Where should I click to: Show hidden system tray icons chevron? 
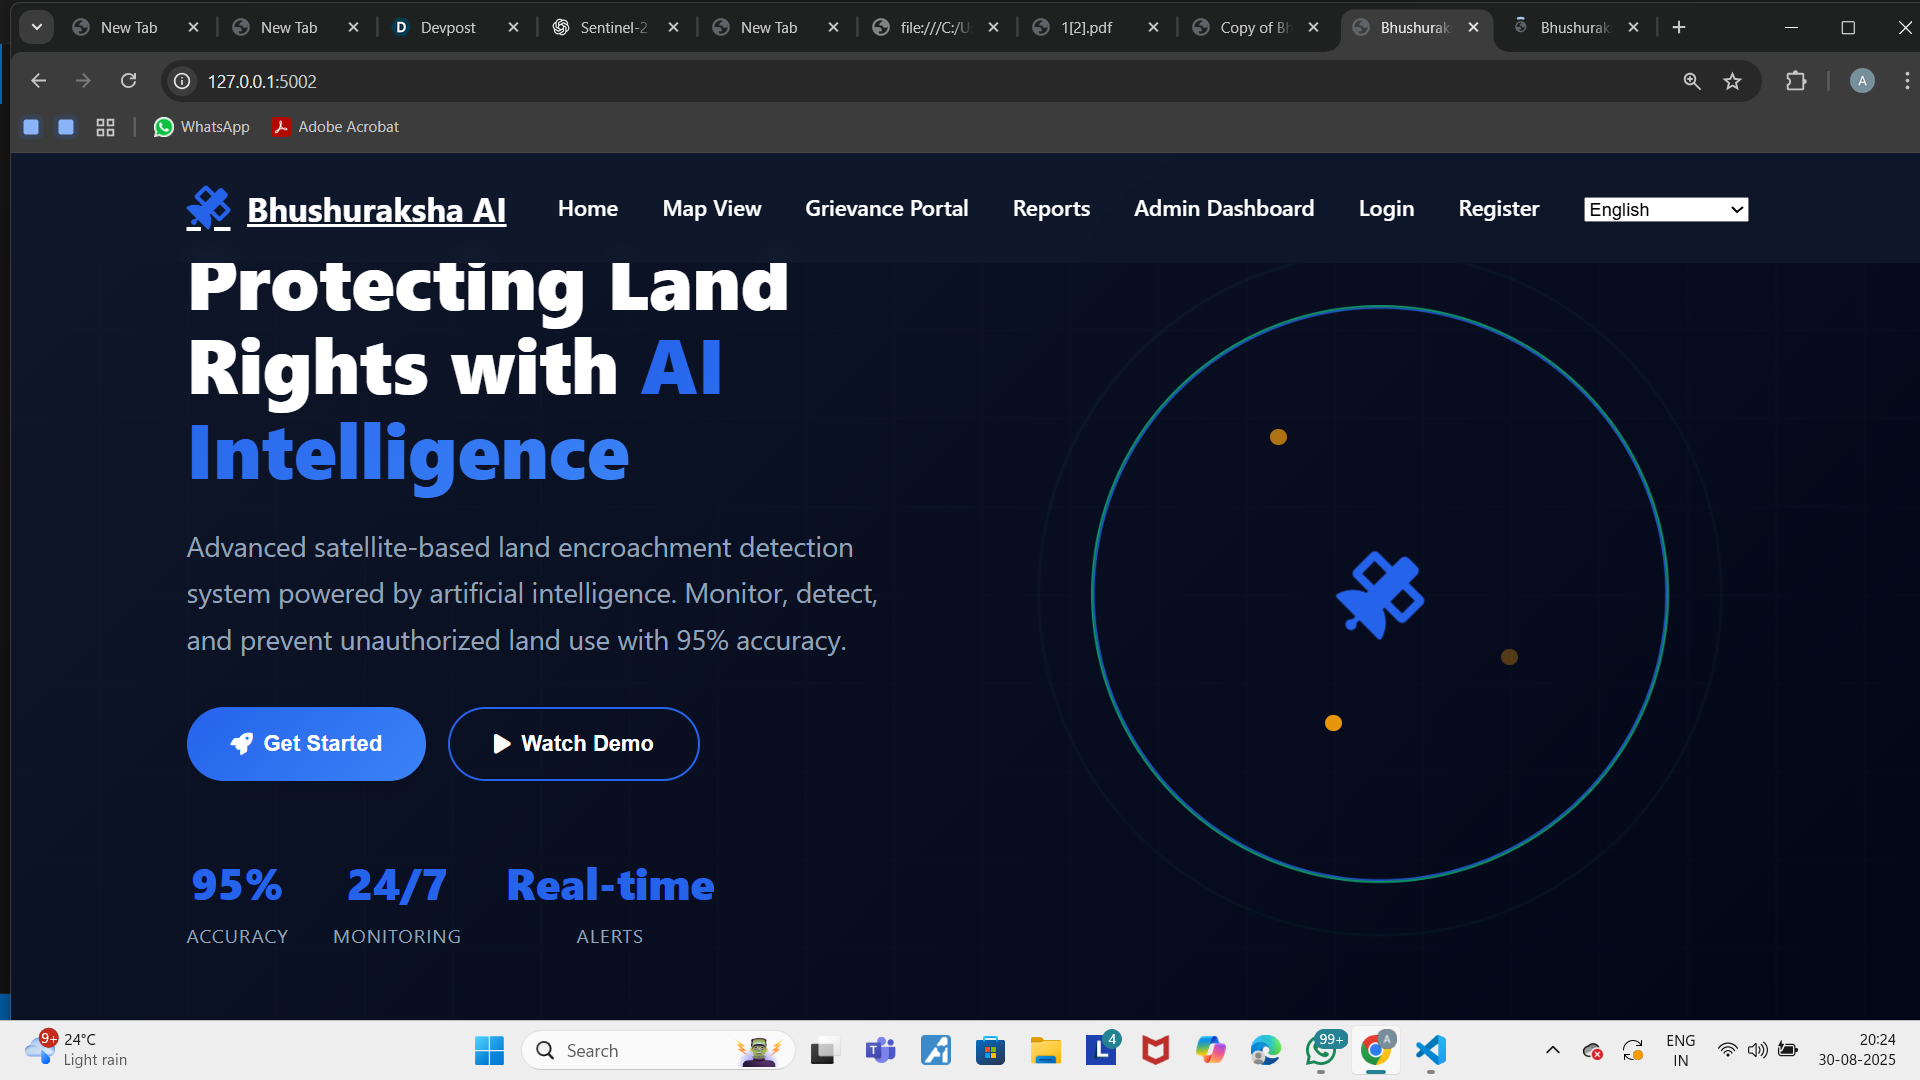pyautogui.click(x=1552, y=1050)
